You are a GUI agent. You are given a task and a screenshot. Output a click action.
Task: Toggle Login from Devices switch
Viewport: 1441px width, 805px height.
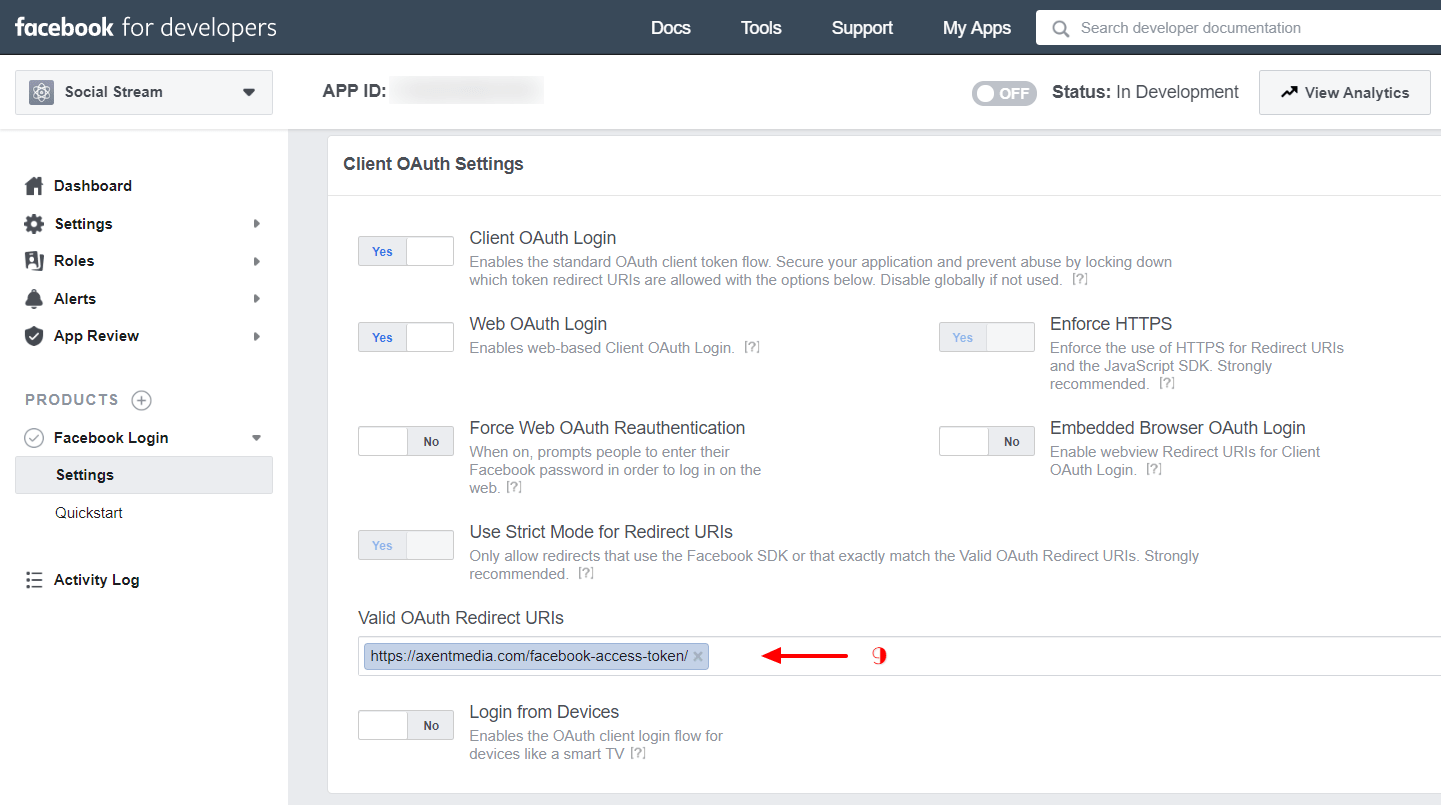(x=406, y=725)
